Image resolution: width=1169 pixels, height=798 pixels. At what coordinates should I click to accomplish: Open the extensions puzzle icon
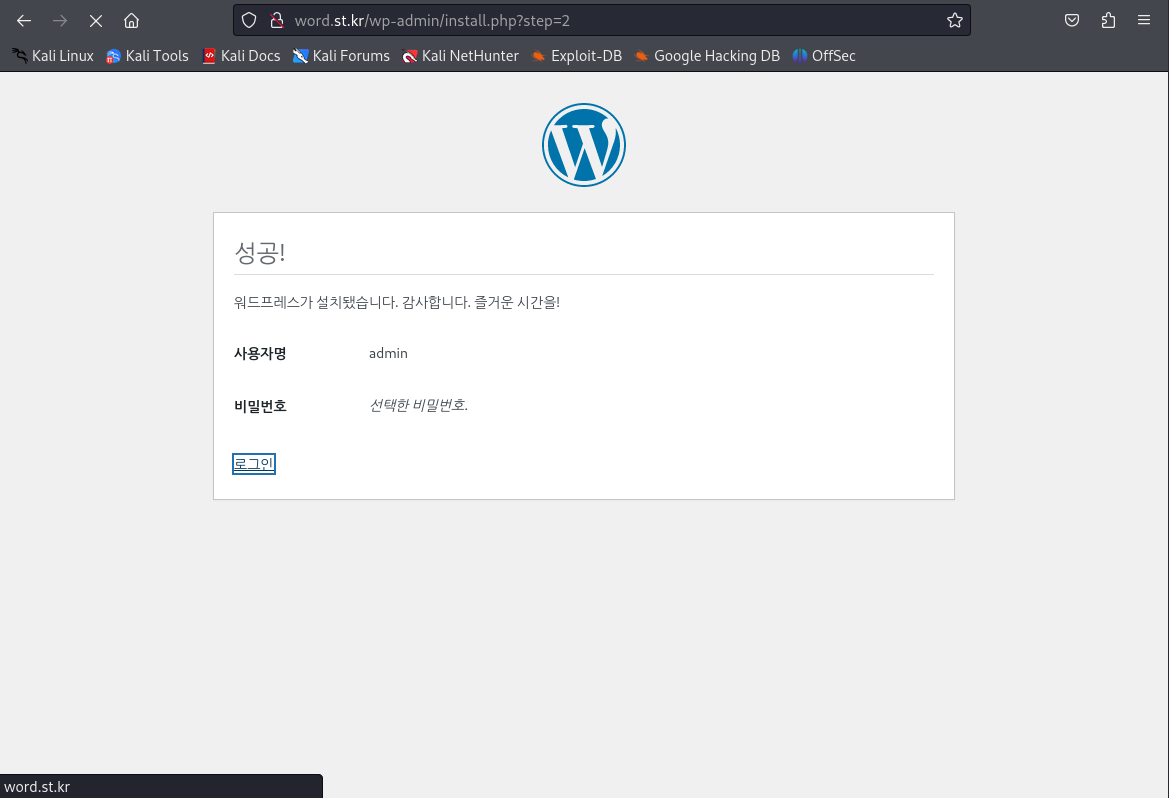tap(1108, 21)
